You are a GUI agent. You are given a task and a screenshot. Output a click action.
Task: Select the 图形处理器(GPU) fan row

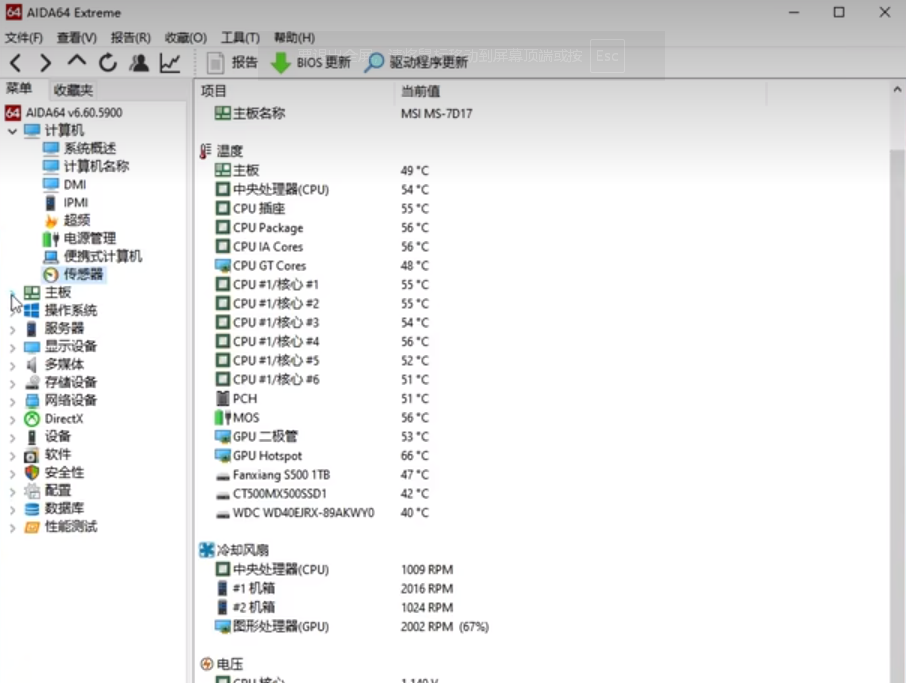pos(351,626)
